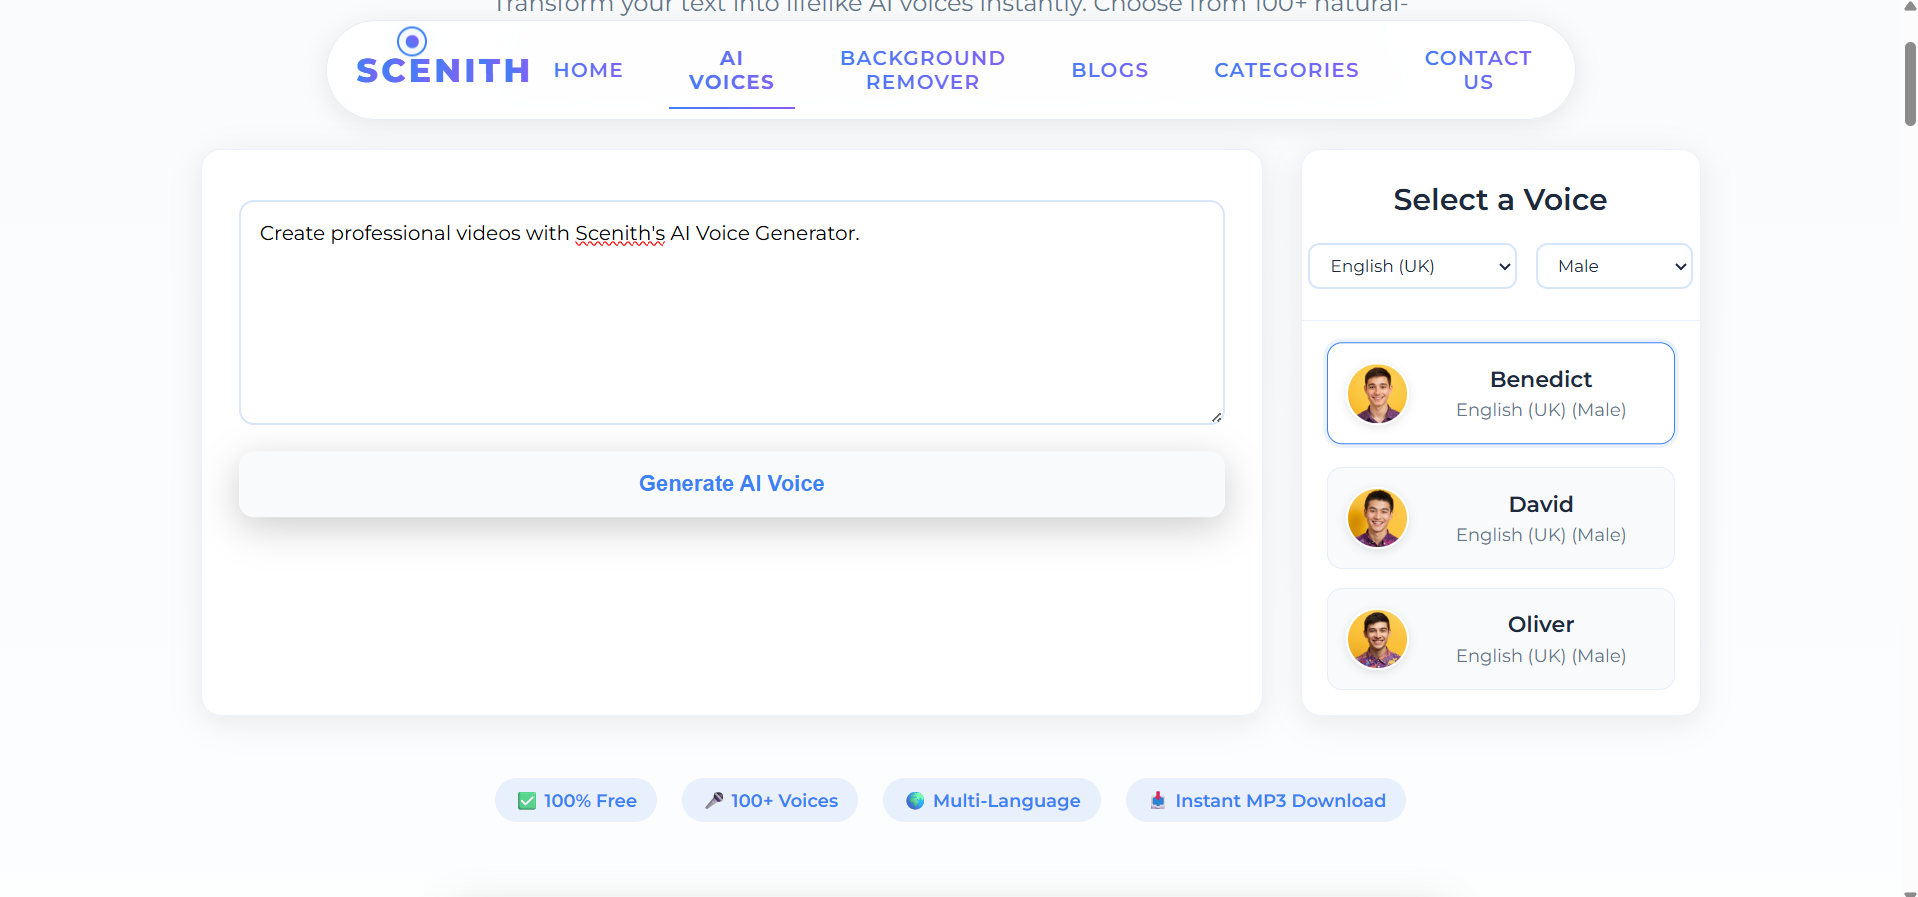
Task: Click the microphone icon by 100+ Voices
Action: point(714,800)
